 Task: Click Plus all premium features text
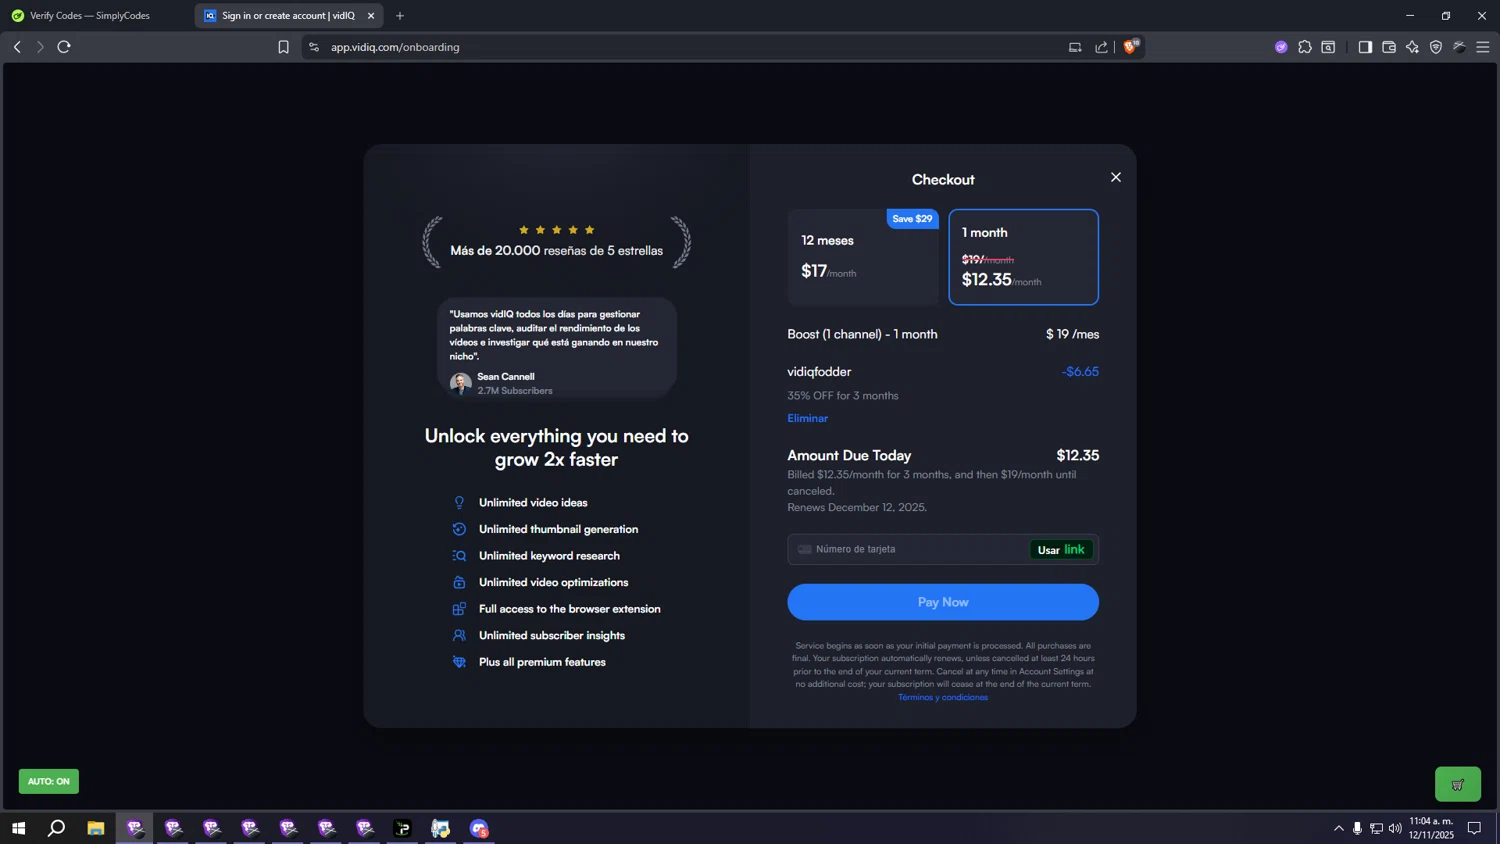point(542,662)
